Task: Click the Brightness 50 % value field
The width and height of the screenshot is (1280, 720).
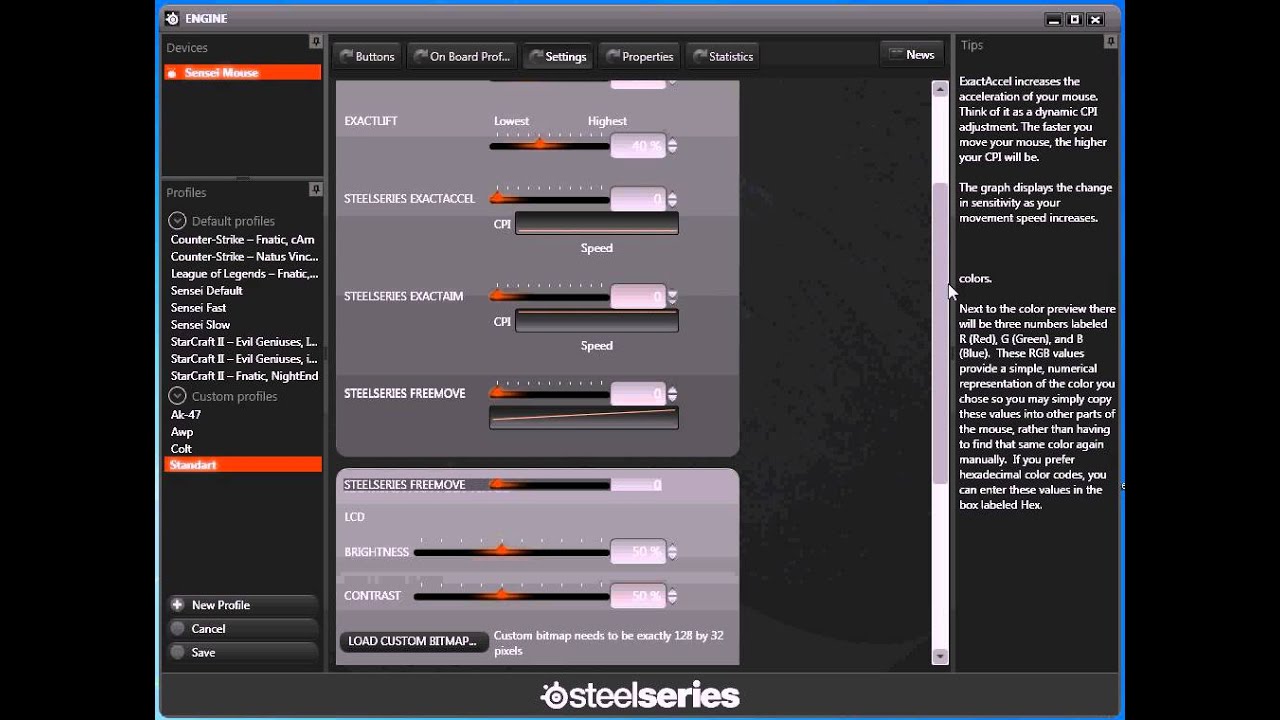Action: (x=638, y=551)
